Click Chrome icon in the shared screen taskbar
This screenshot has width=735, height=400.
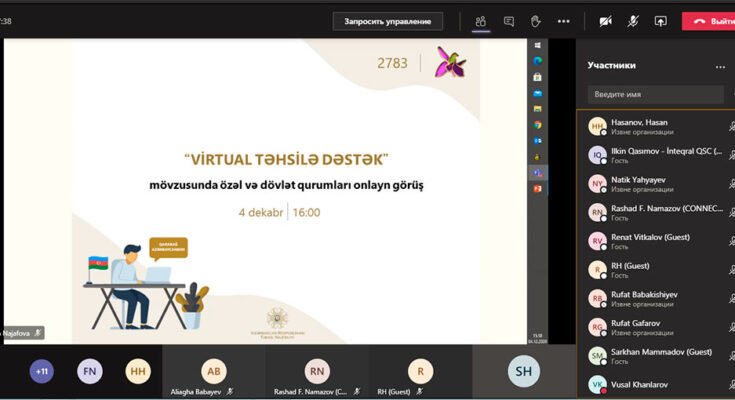(538, 125)
